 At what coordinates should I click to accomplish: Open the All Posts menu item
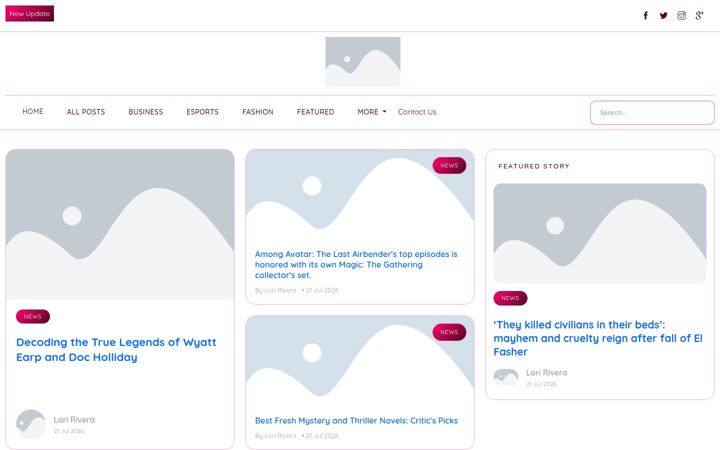(x=86, y=112)
